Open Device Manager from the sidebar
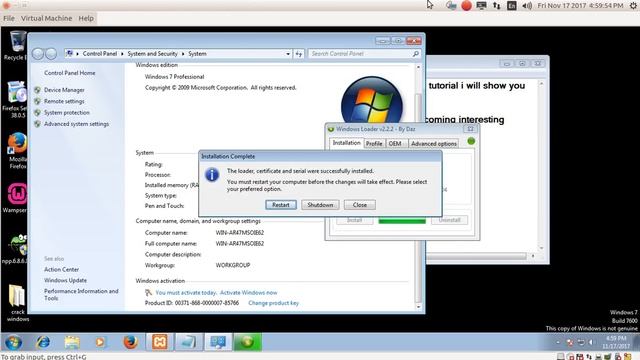 tap(64, 90)
